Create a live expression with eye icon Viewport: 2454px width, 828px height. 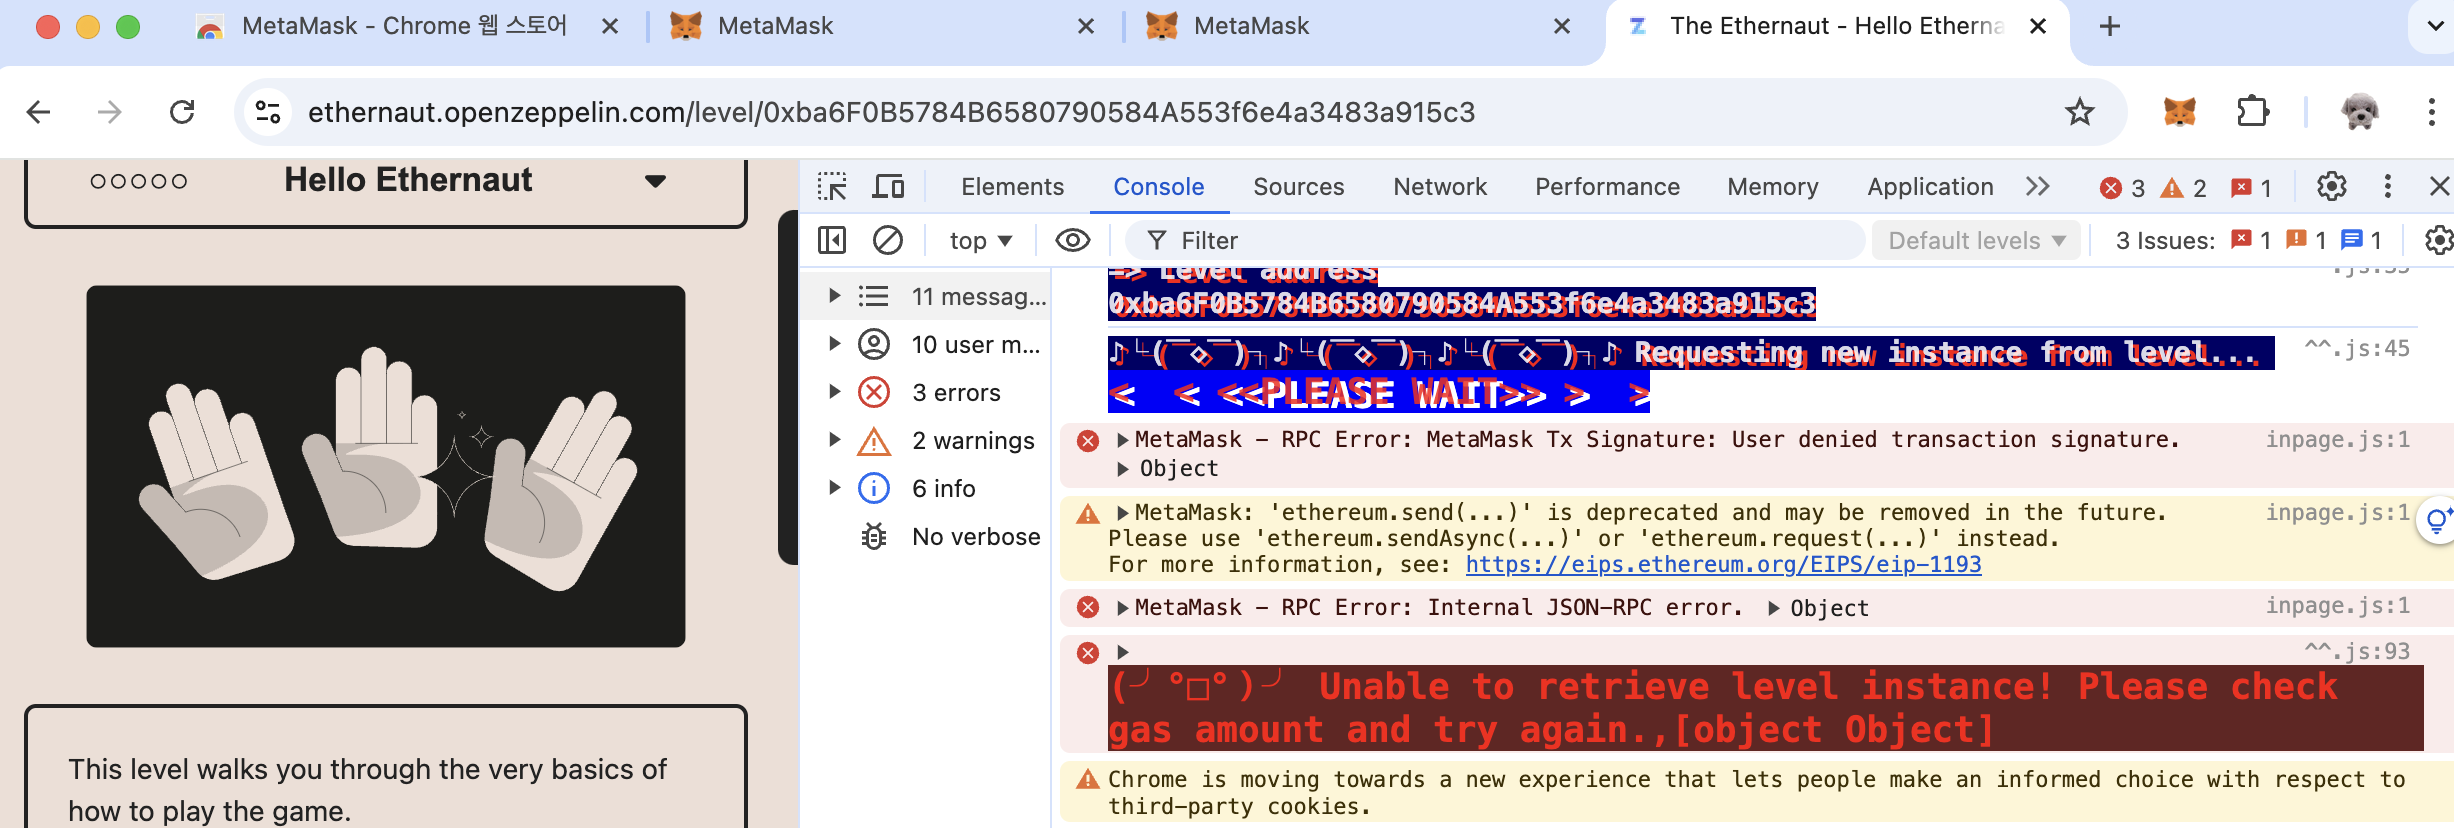(x=1073, y=240)
